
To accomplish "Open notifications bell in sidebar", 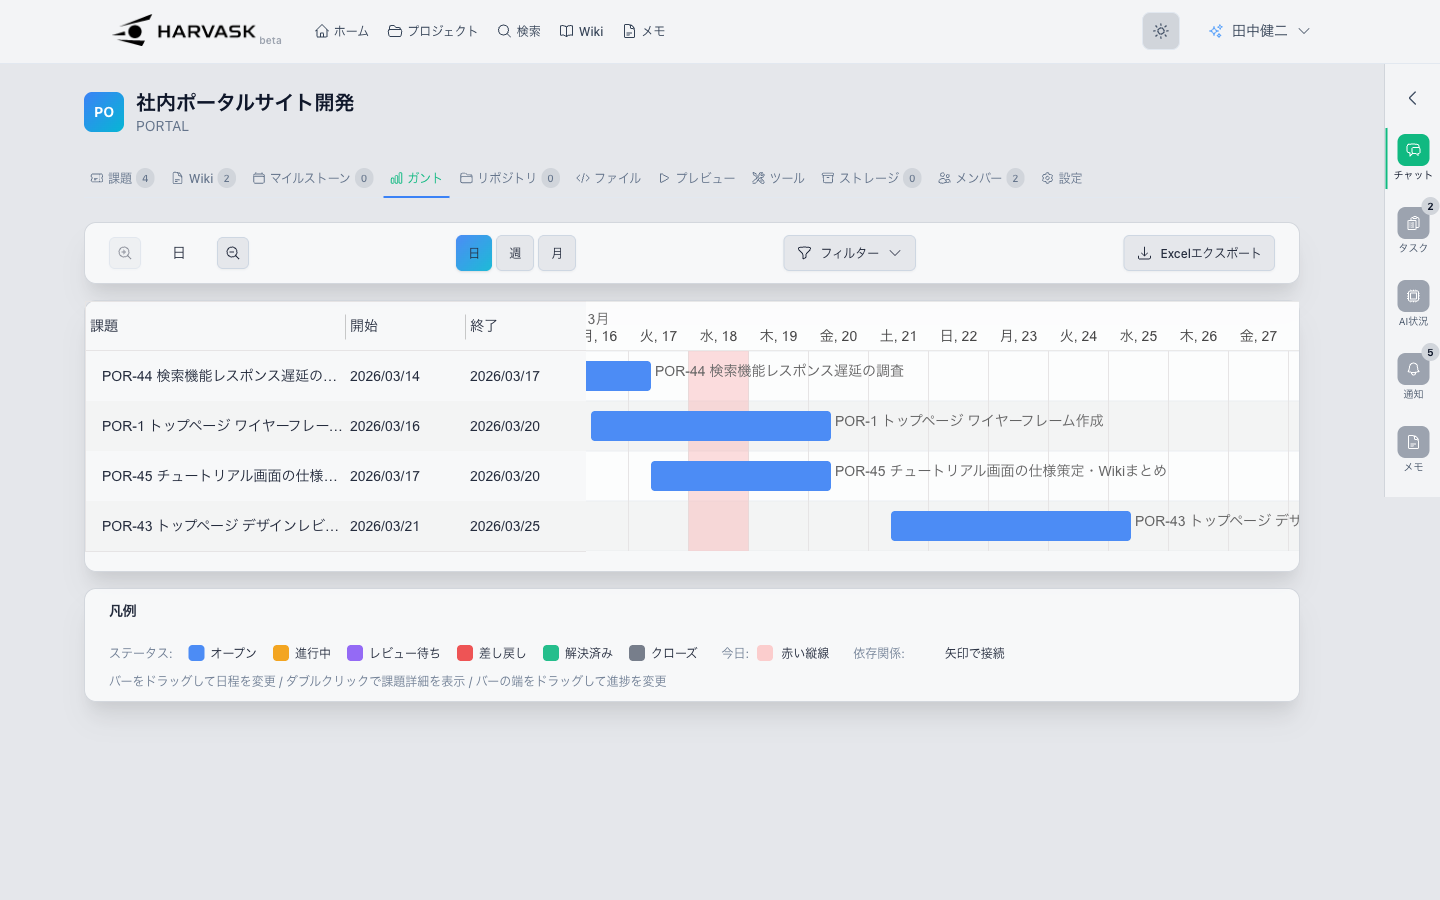I will tap(1412, 370).
